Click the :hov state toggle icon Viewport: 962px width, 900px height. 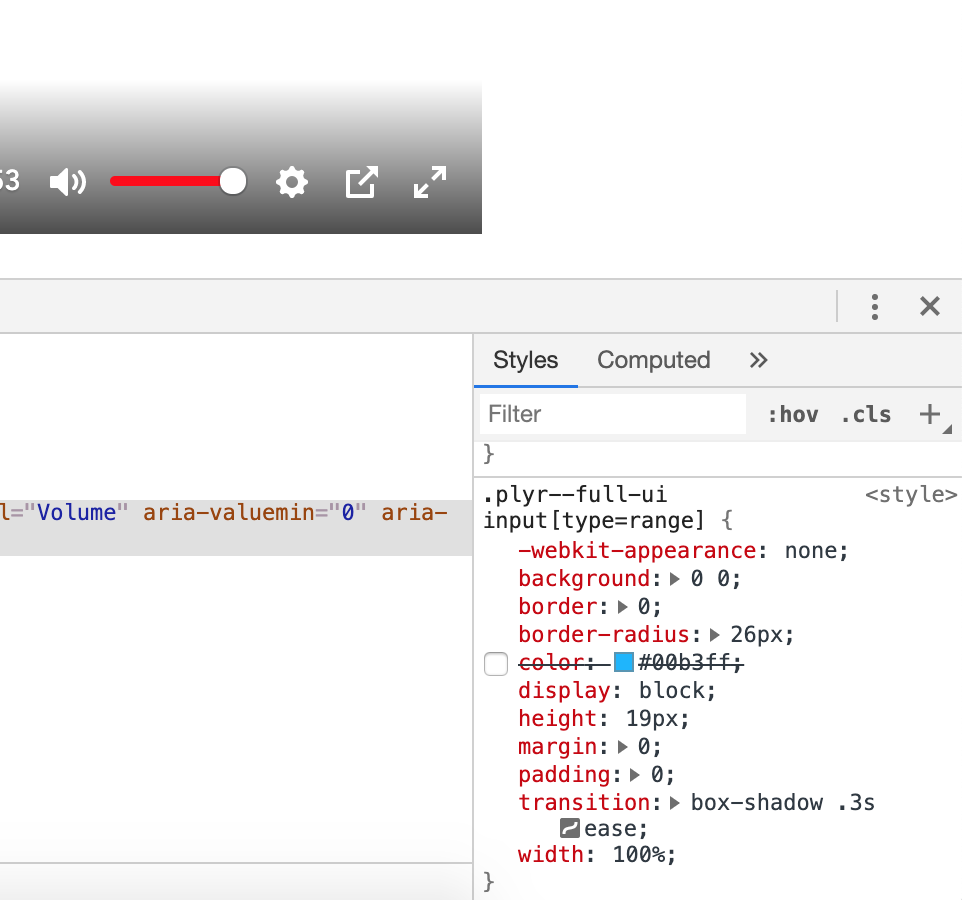point(792,413)
